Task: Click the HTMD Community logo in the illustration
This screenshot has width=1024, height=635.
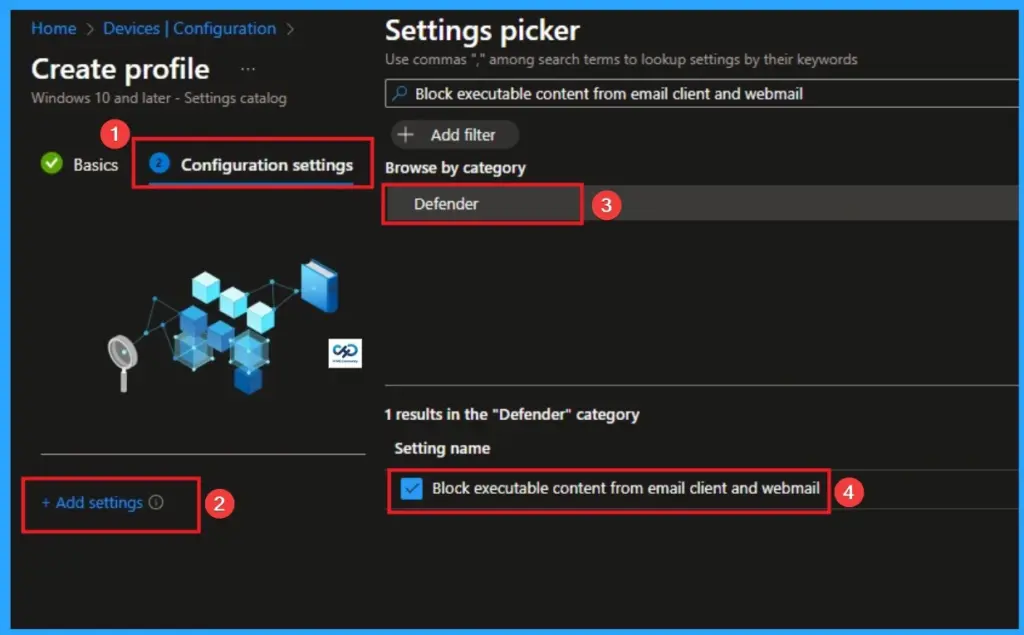Action: pyautogui.click(x=345, y=353)
